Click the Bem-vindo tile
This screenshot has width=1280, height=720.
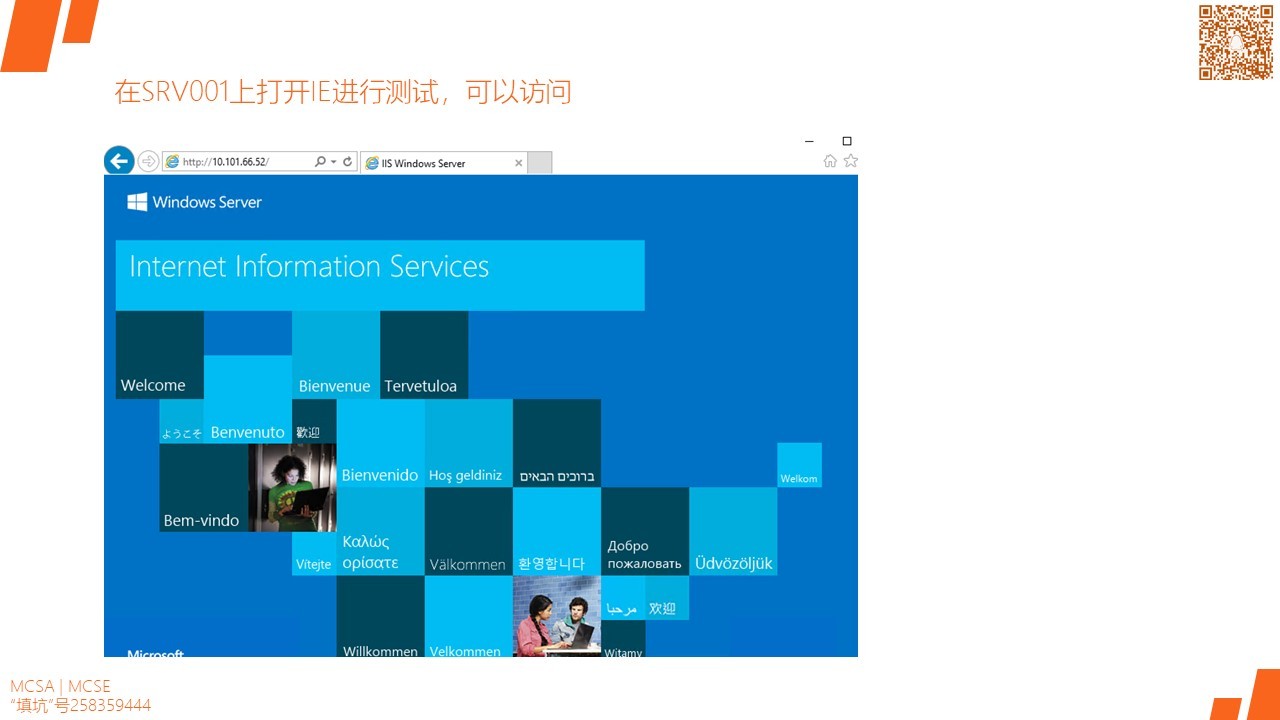tap(204, 488)
